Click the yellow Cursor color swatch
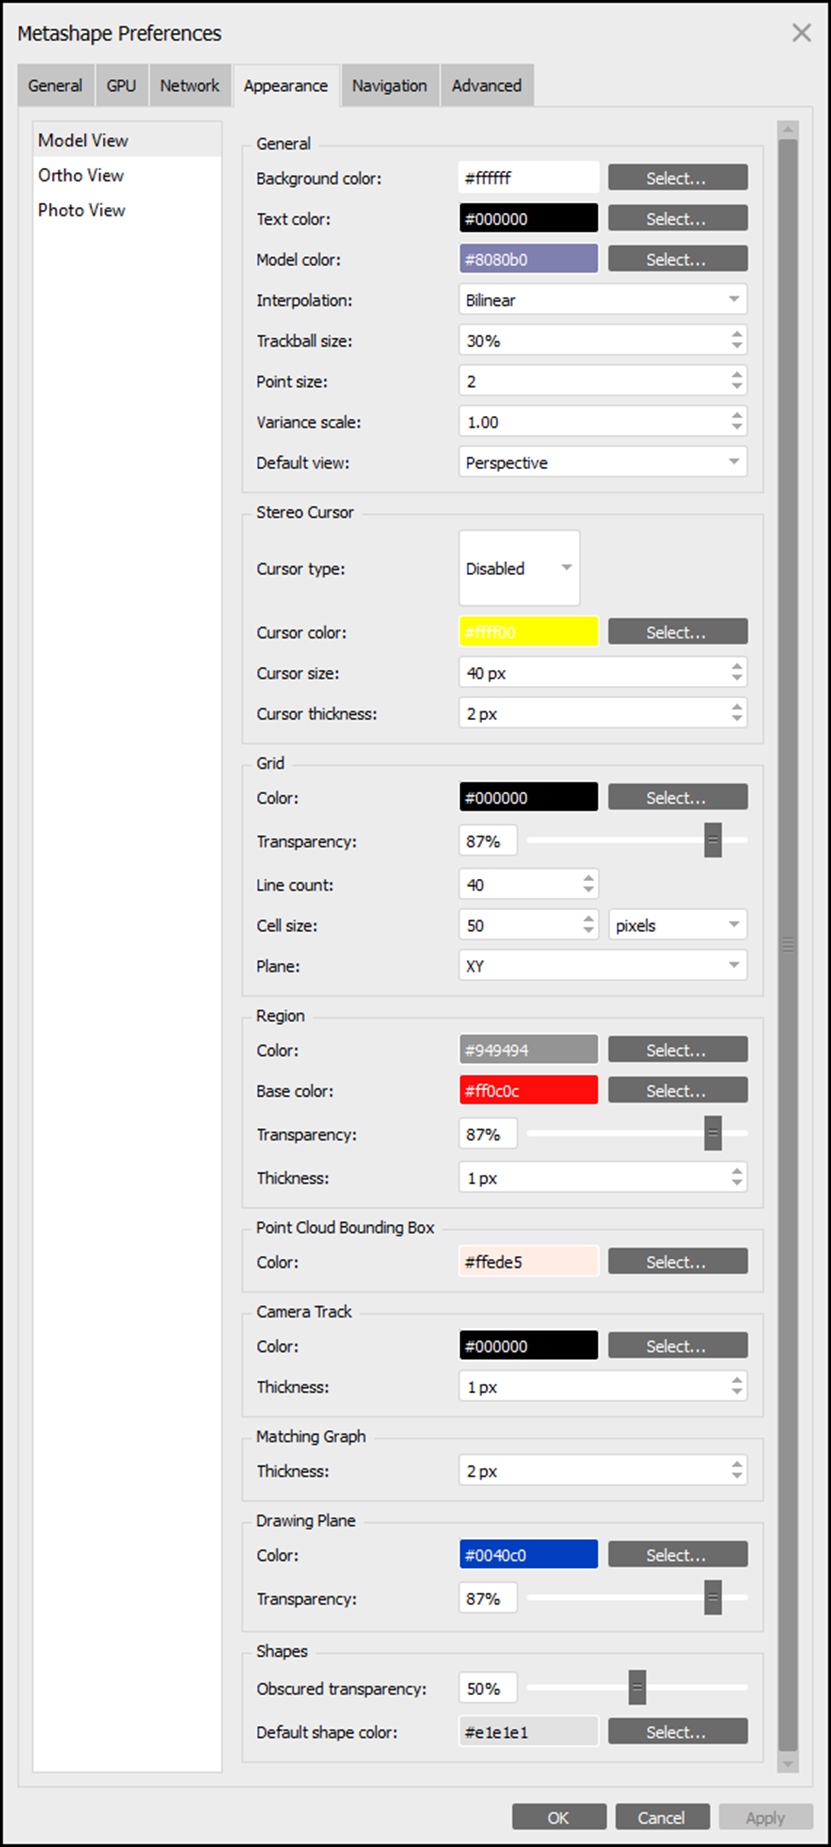Image resolution: width=831 pixels, height=1847 pixels. coord(529,632)
